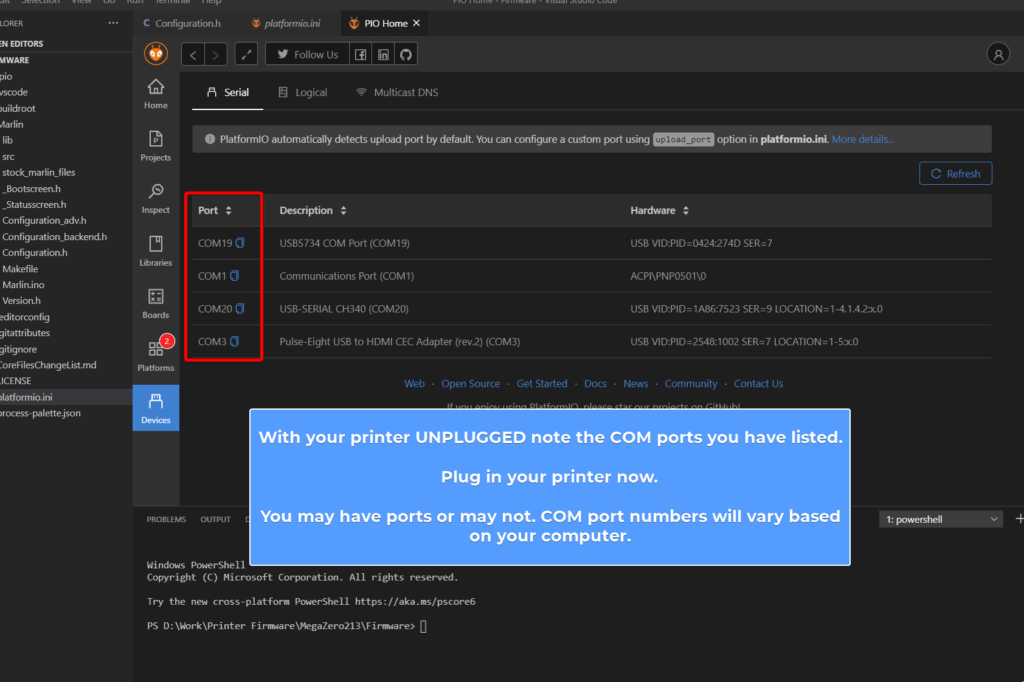
Task: Open the Contact Us footer link
Action: (758, 383)
